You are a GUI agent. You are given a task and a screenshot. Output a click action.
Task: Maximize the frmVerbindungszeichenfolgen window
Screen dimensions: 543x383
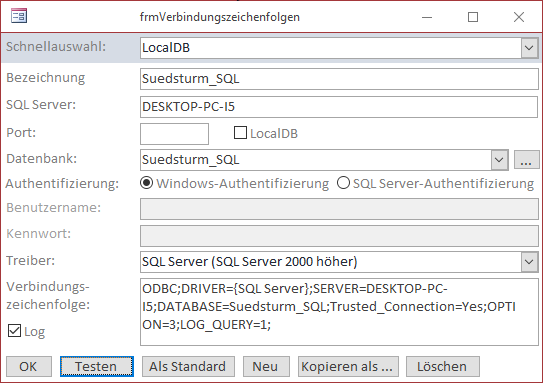473,17
